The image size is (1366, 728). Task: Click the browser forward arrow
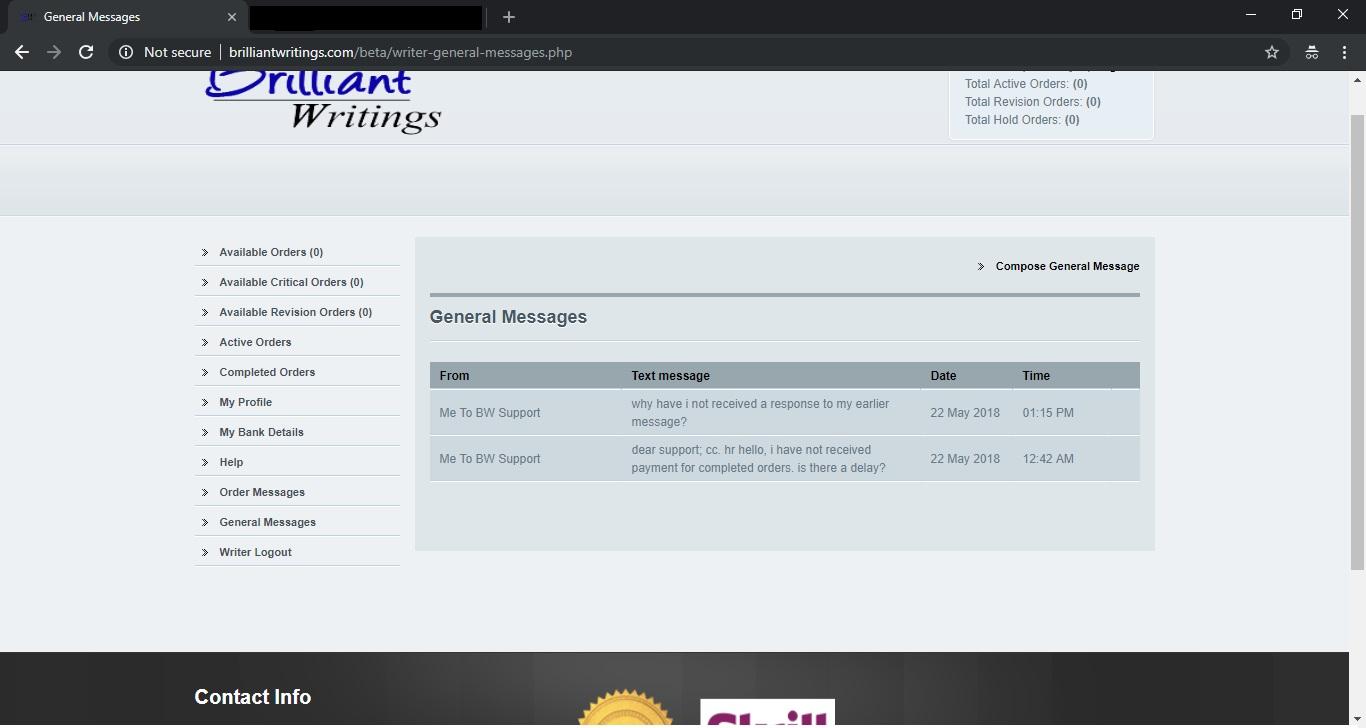[54, 52]
